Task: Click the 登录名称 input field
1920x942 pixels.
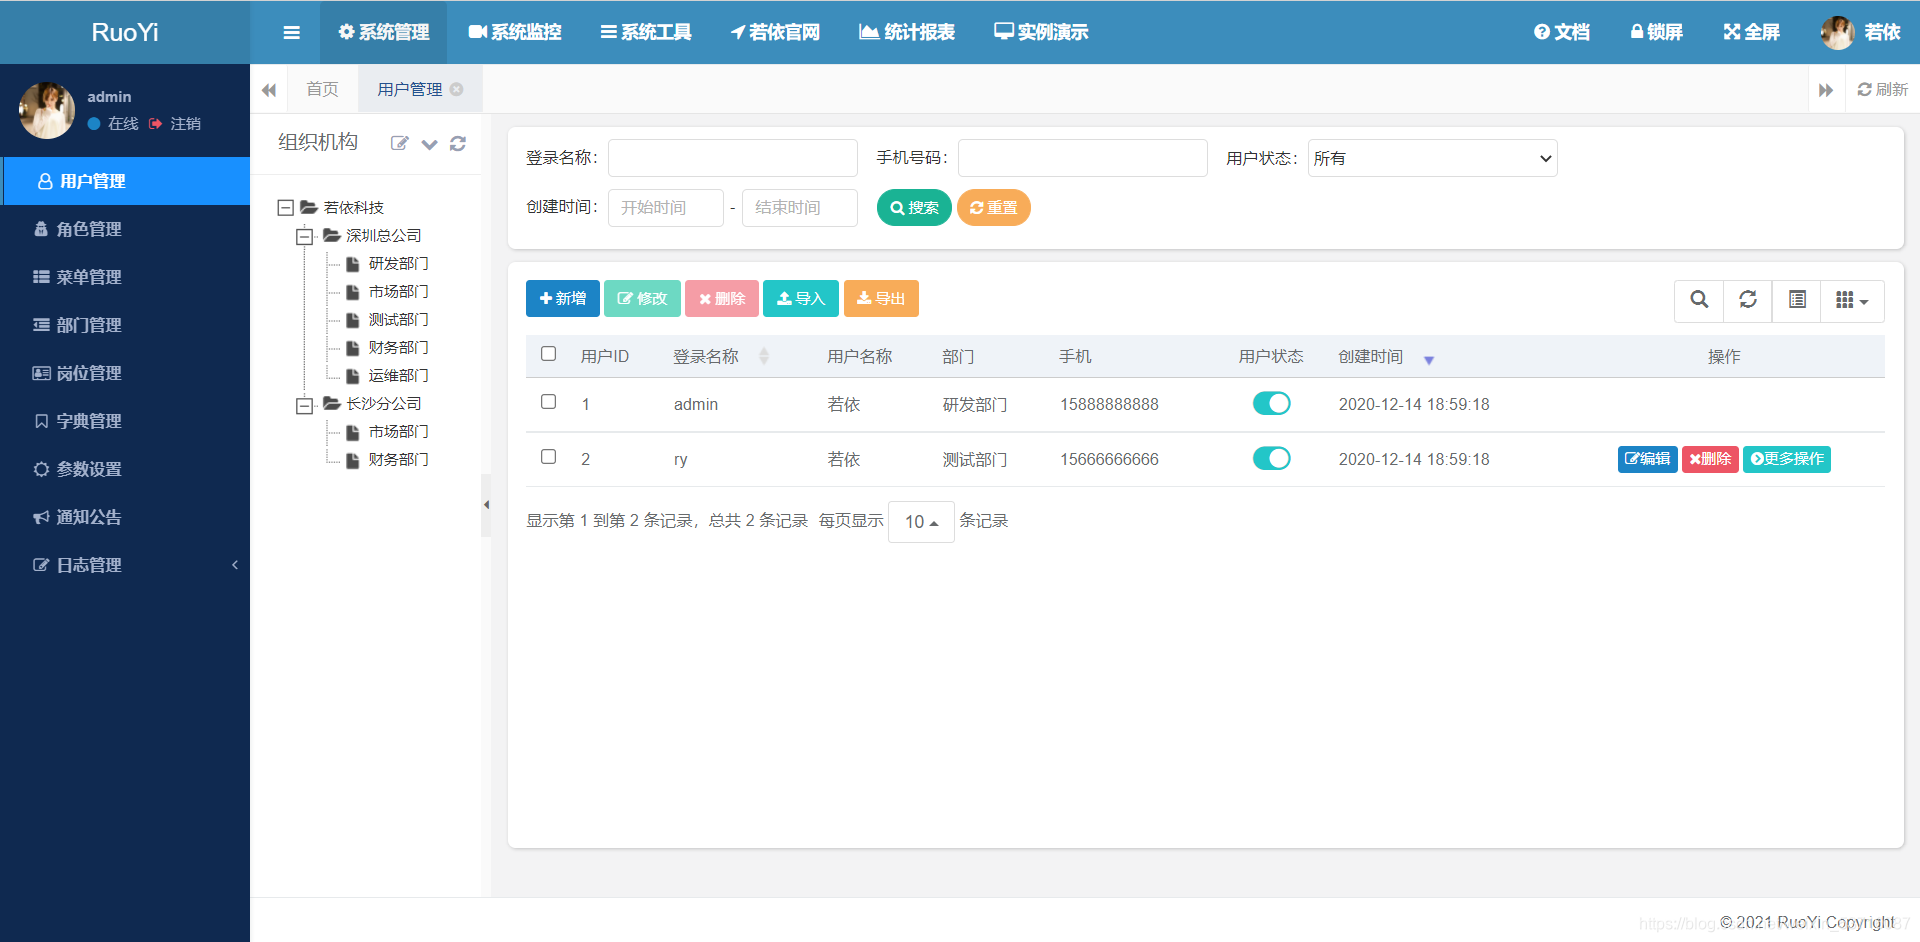Action: coord(733,158)
